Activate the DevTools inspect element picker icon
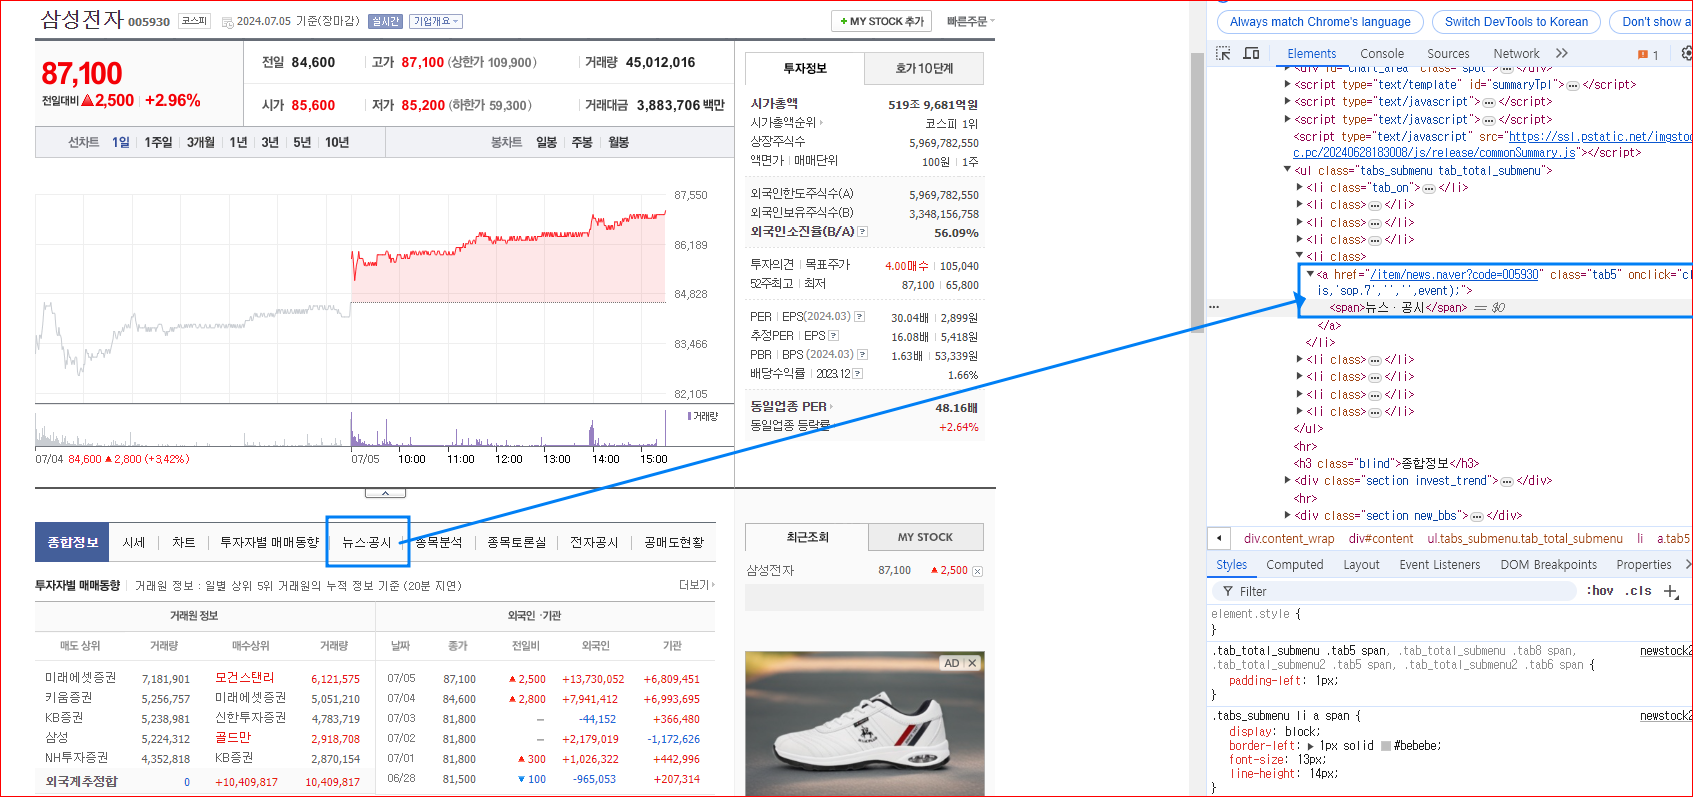Viewport: 1693px width, 797px height. [x=1223, y=53]
